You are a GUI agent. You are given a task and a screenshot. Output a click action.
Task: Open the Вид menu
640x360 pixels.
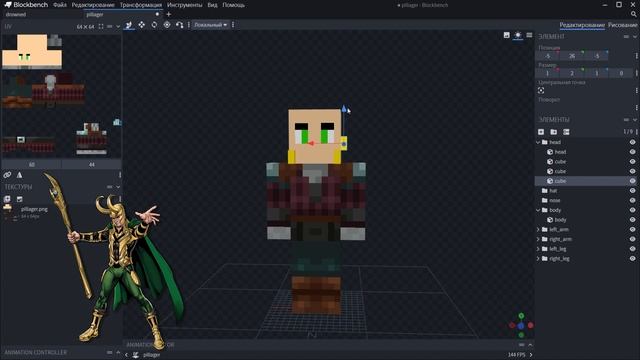tap(212, 5)
